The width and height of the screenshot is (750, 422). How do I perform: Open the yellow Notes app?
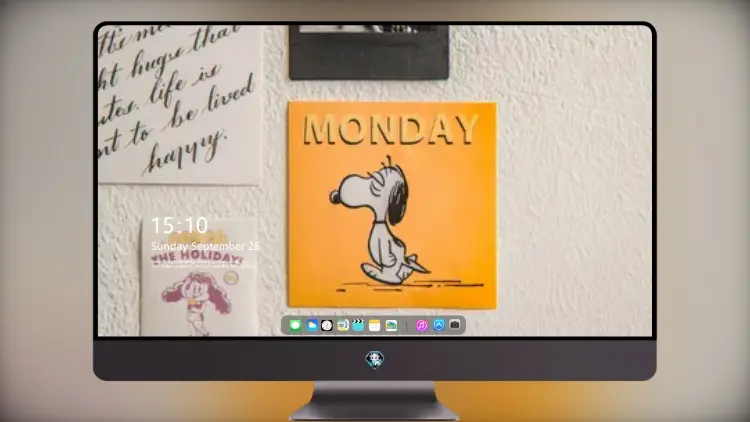(x=375, y=325)
